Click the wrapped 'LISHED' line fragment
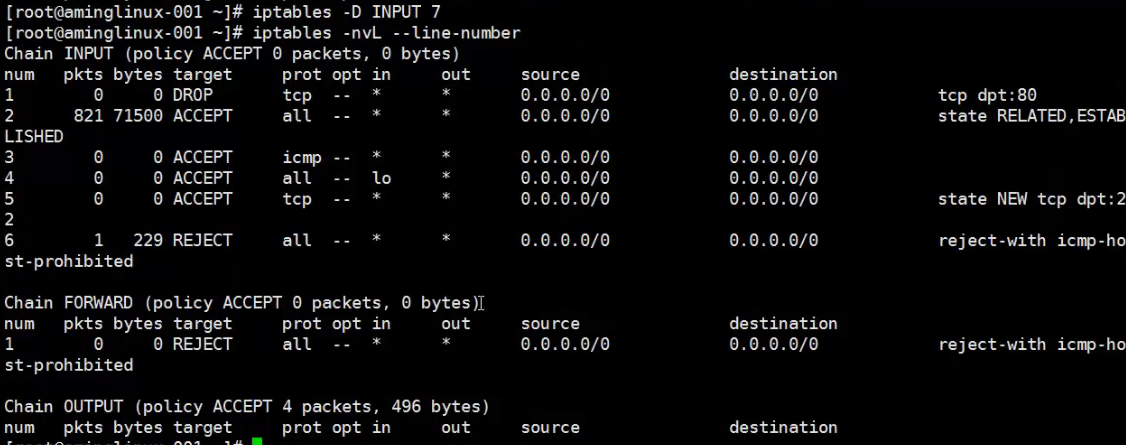The height and width of the screenshot is (445, 1126). pos(34,136)
